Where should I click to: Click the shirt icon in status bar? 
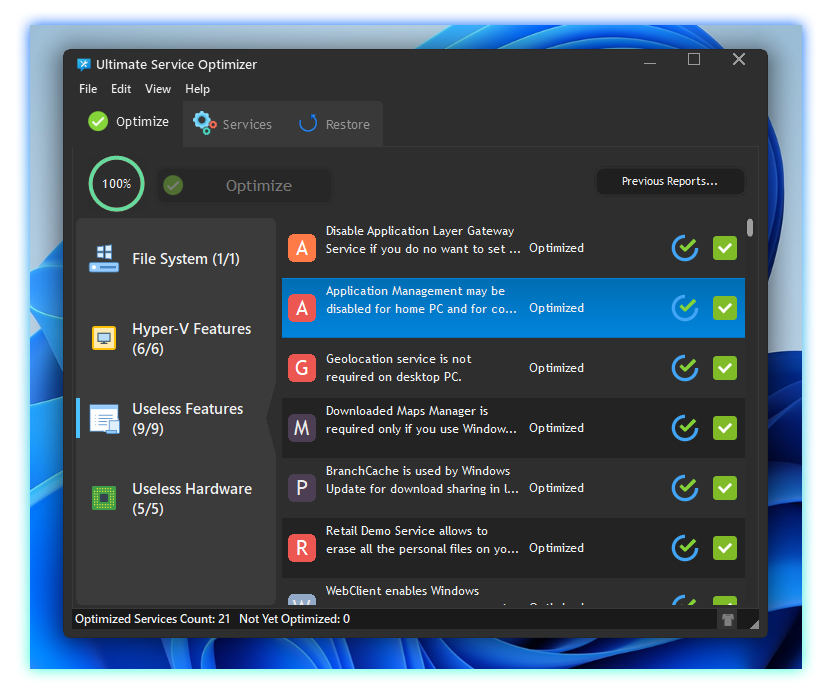tap(727, 620)
